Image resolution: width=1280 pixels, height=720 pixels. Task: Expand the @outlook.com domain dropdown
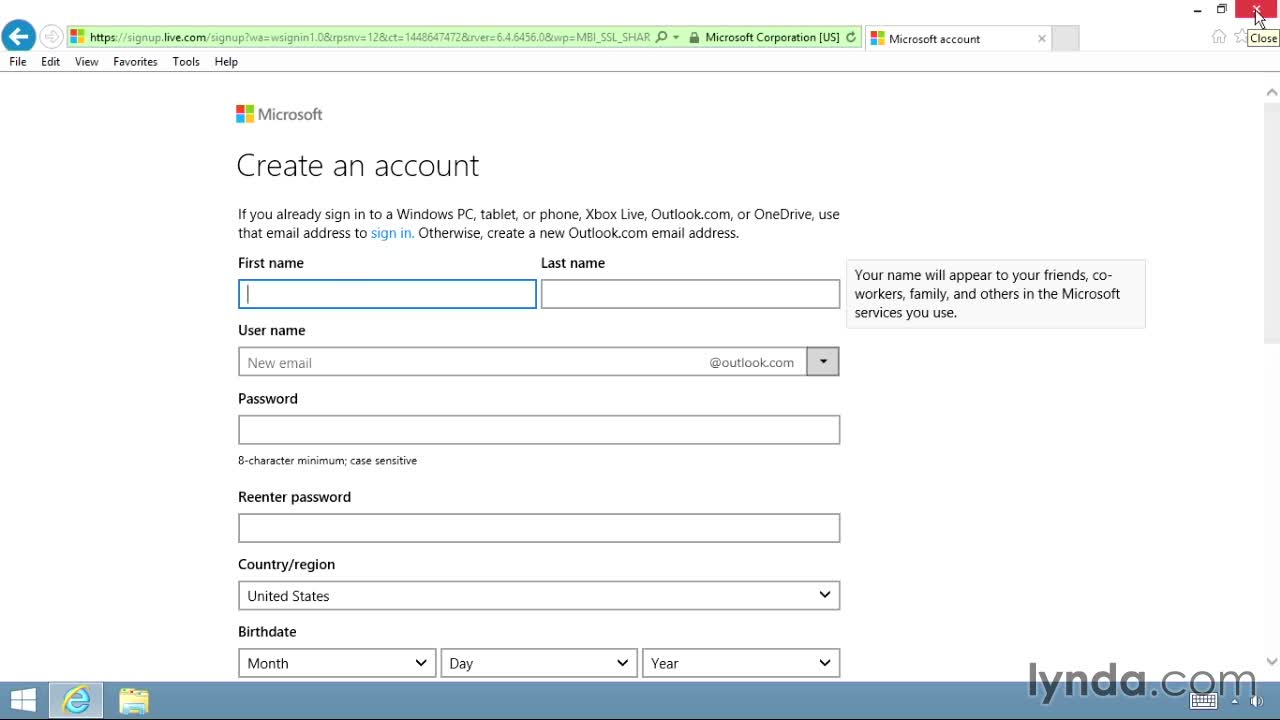click(x=823, y=362)
